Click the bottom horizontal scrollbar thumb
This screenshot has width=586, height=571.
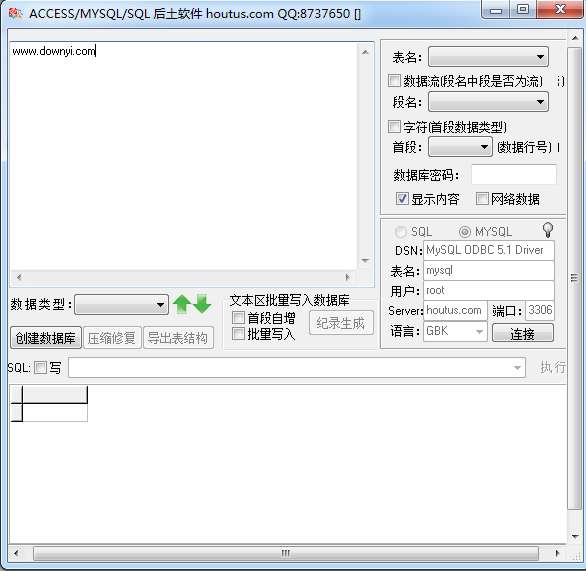286,553
